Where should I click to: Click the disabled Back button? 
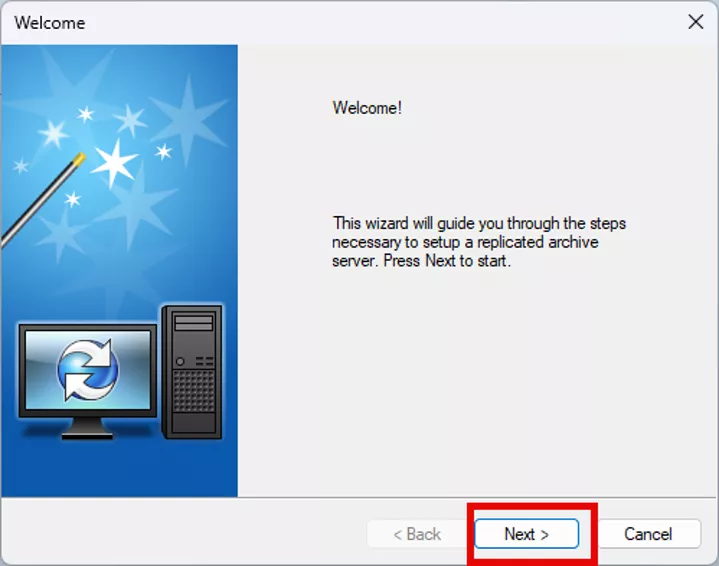click(417, 534)
